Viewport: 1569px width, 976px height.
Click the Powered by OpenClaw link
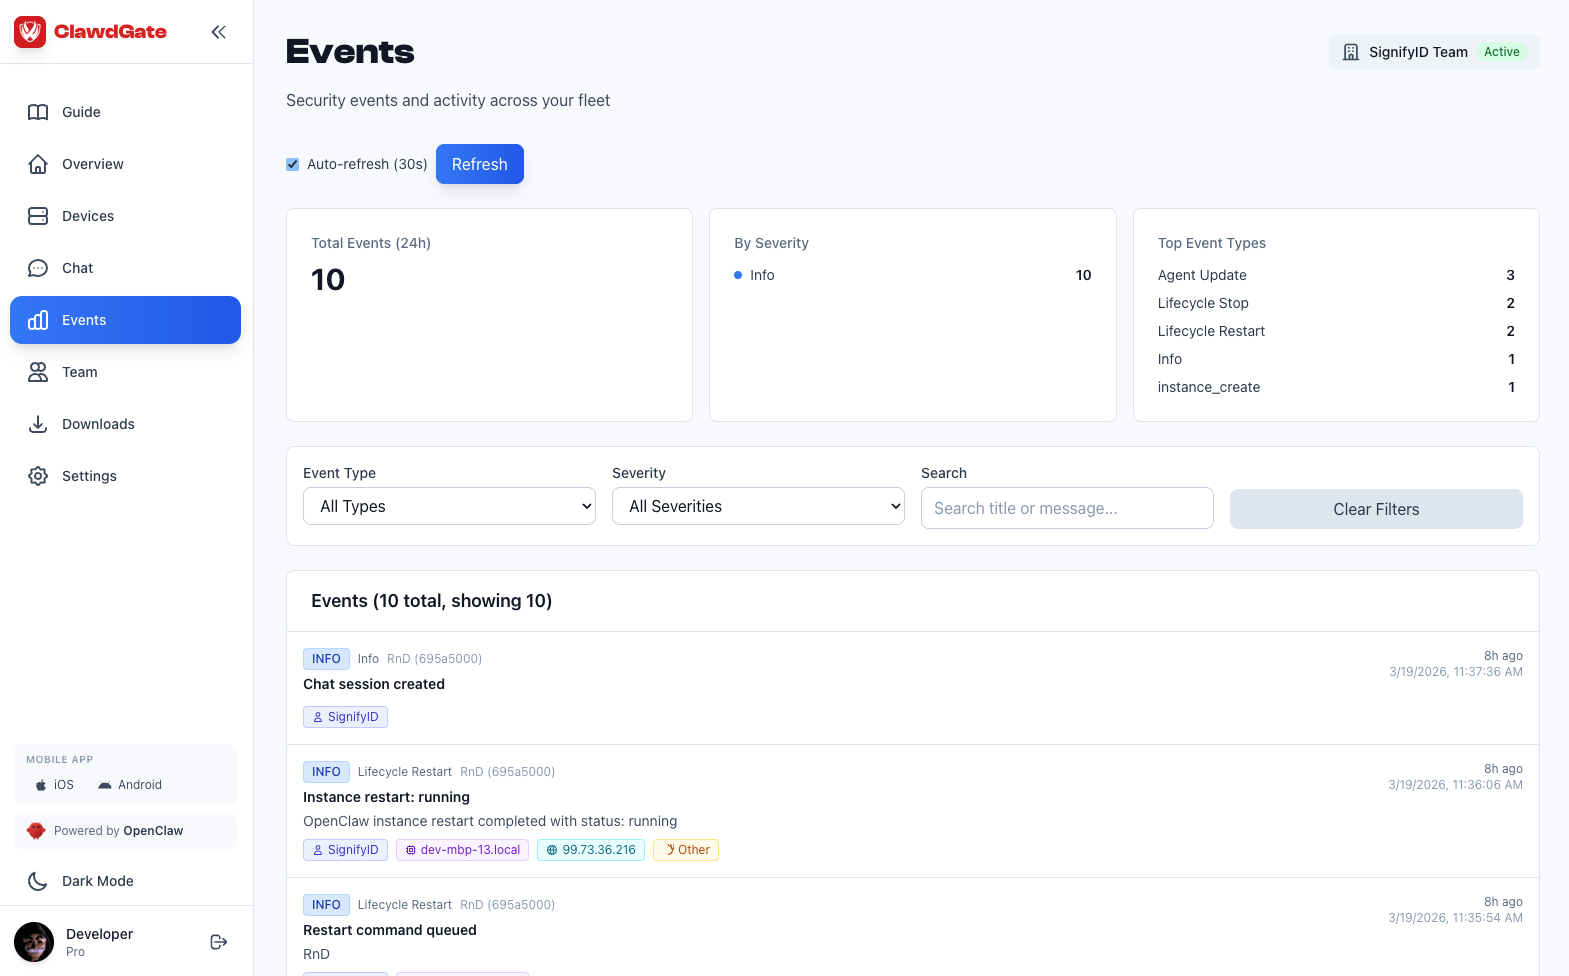point(125,831)
